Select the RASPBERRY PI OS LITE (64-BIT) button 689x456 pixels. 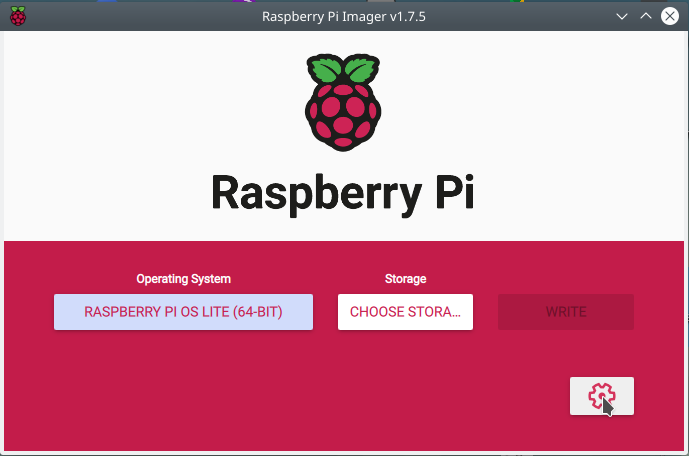(183, 312)
